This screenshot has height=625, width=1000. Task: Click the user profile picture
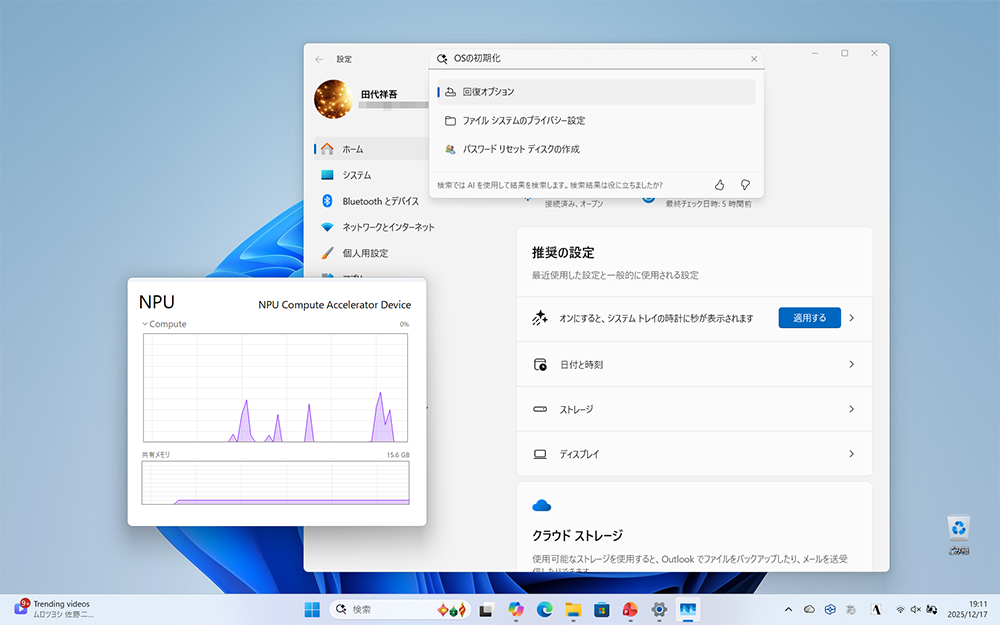point(333,99)
